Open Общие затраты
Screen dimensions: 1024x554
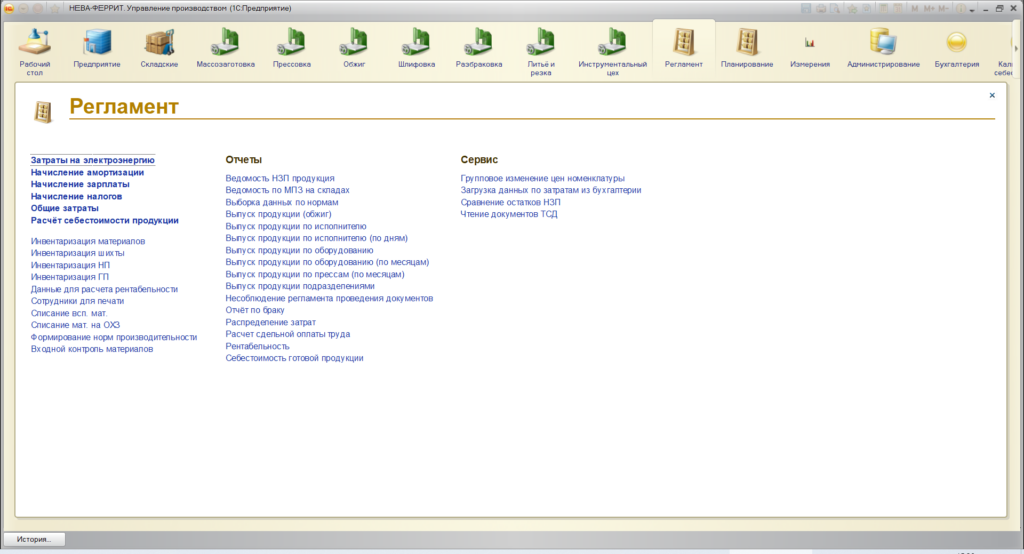tap(65, 208)
